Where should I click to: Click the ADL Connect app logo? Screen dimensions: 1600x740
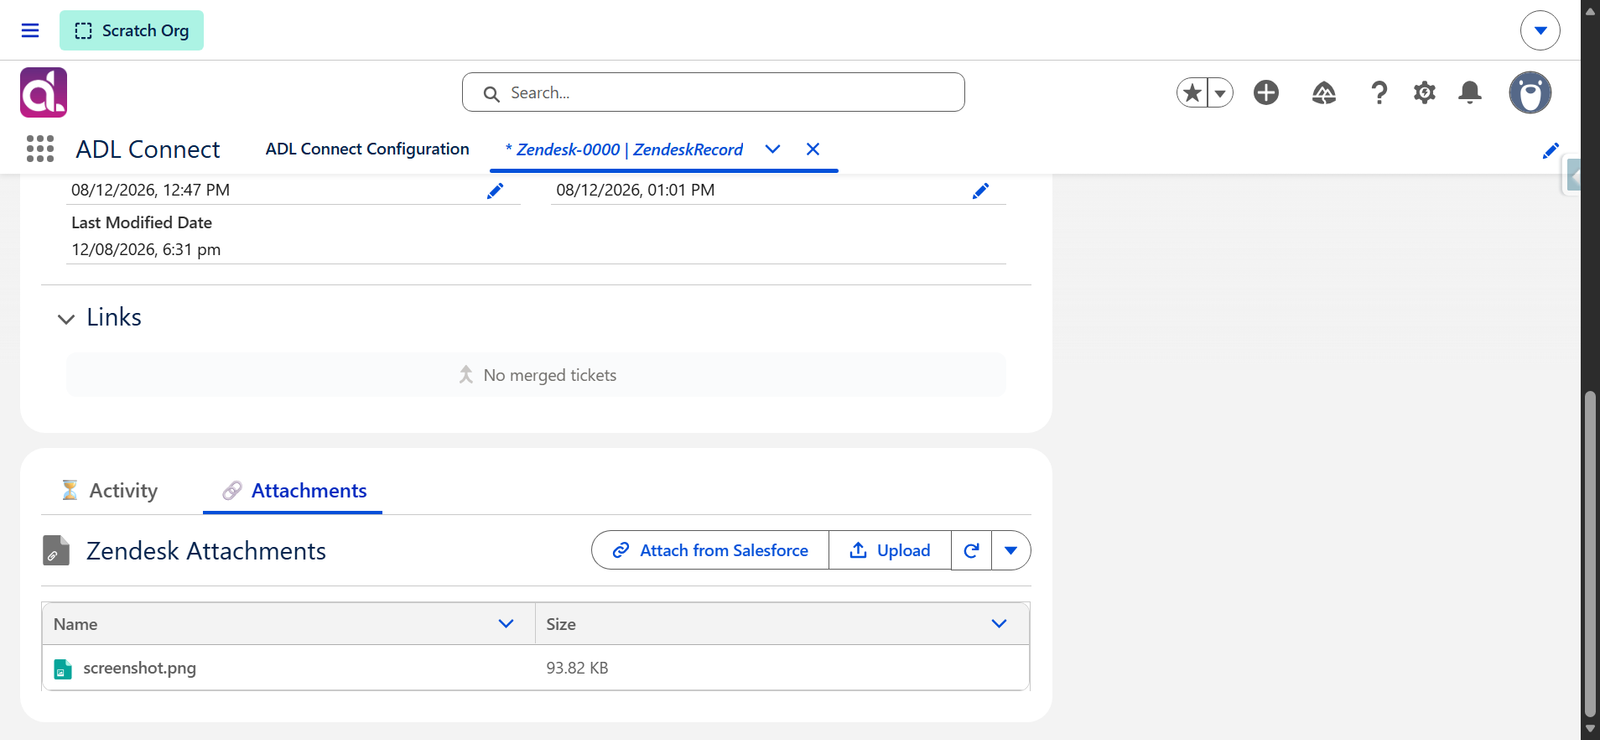tap(44, 92)
